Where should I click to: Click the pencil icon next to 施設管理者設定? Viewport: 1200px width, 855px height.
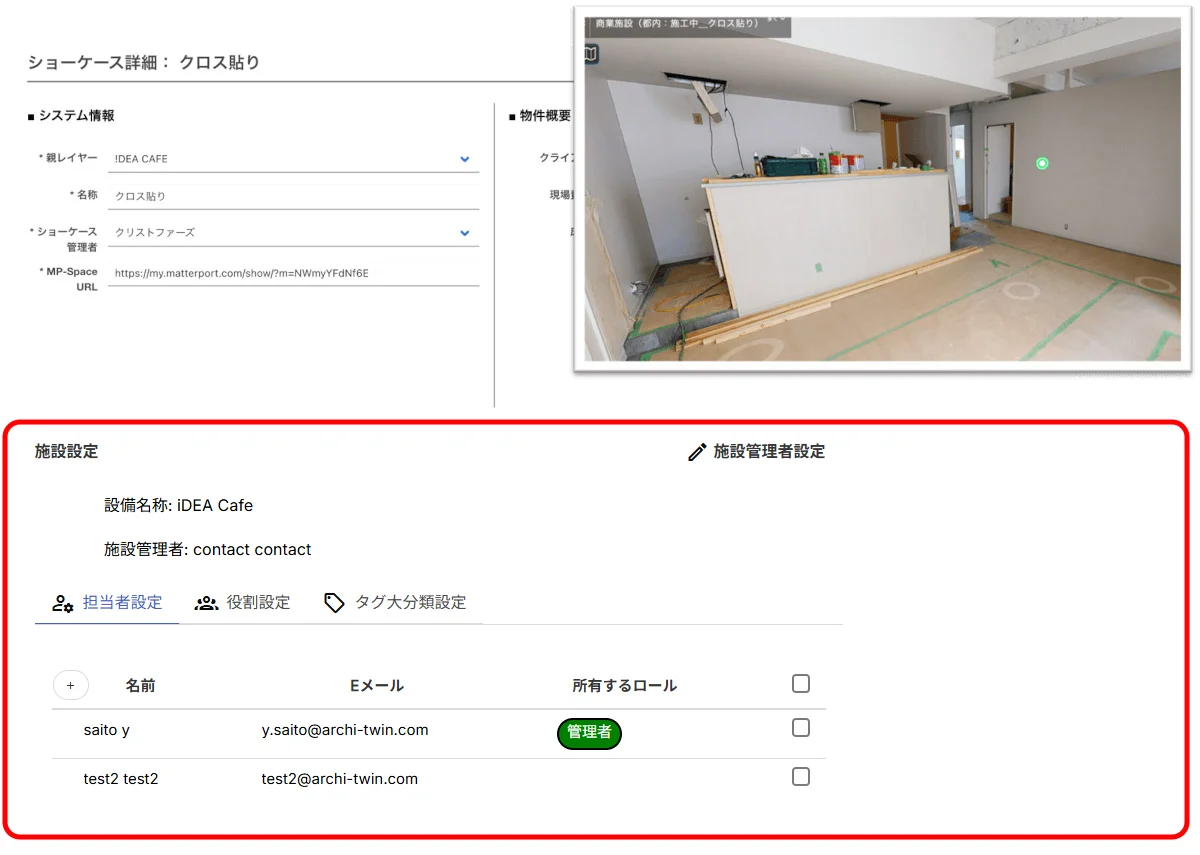[x=697, y=451]
